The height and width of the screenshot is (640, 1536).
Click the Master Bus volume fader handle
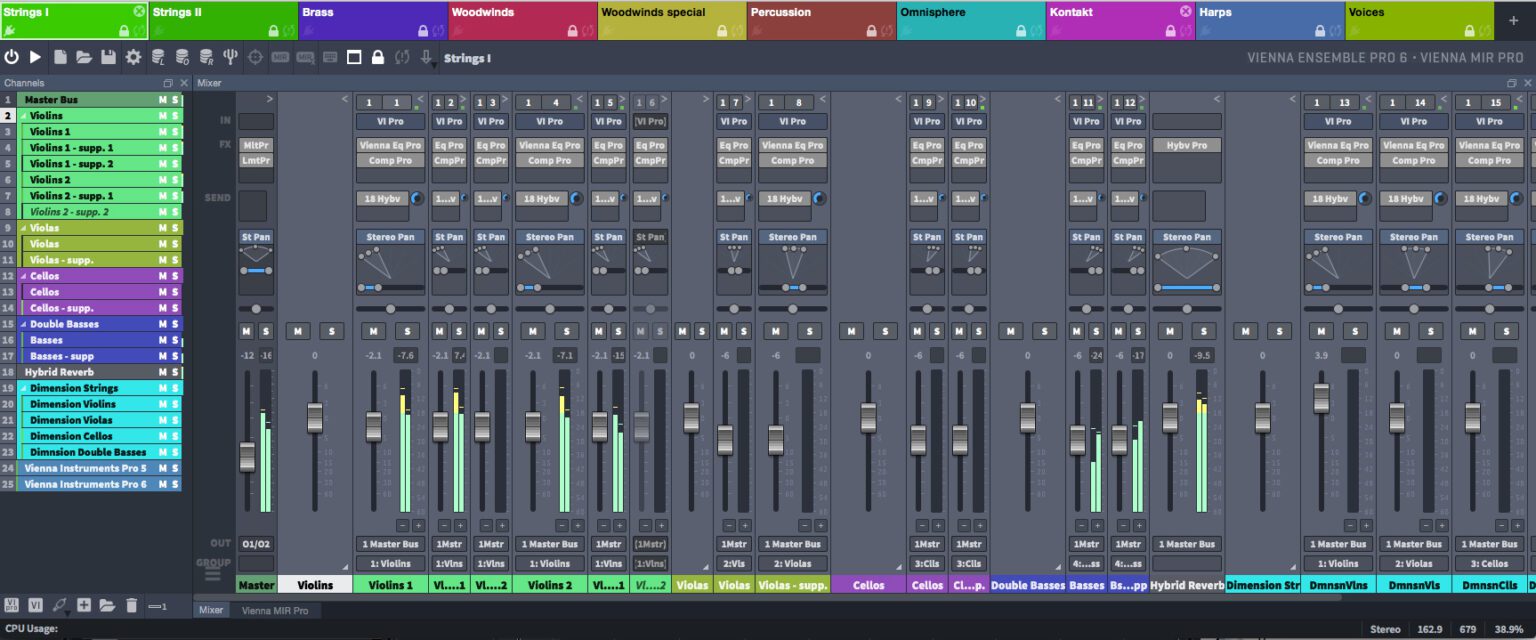point(247,456)
